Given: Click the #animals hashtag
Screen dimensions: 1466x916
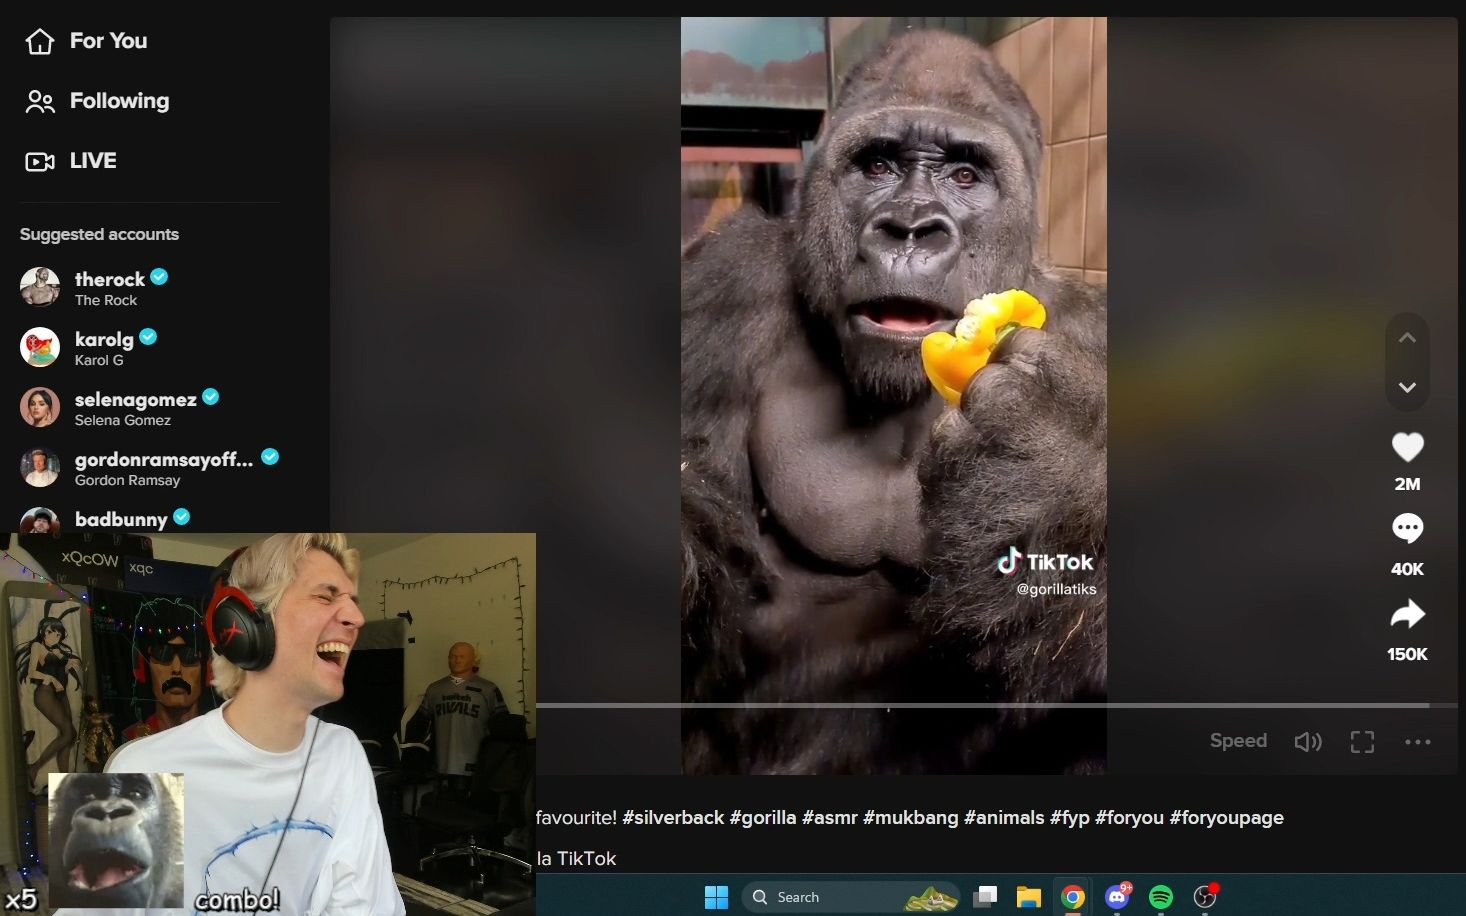Looking at the screenshot, I should (1004, 818).
